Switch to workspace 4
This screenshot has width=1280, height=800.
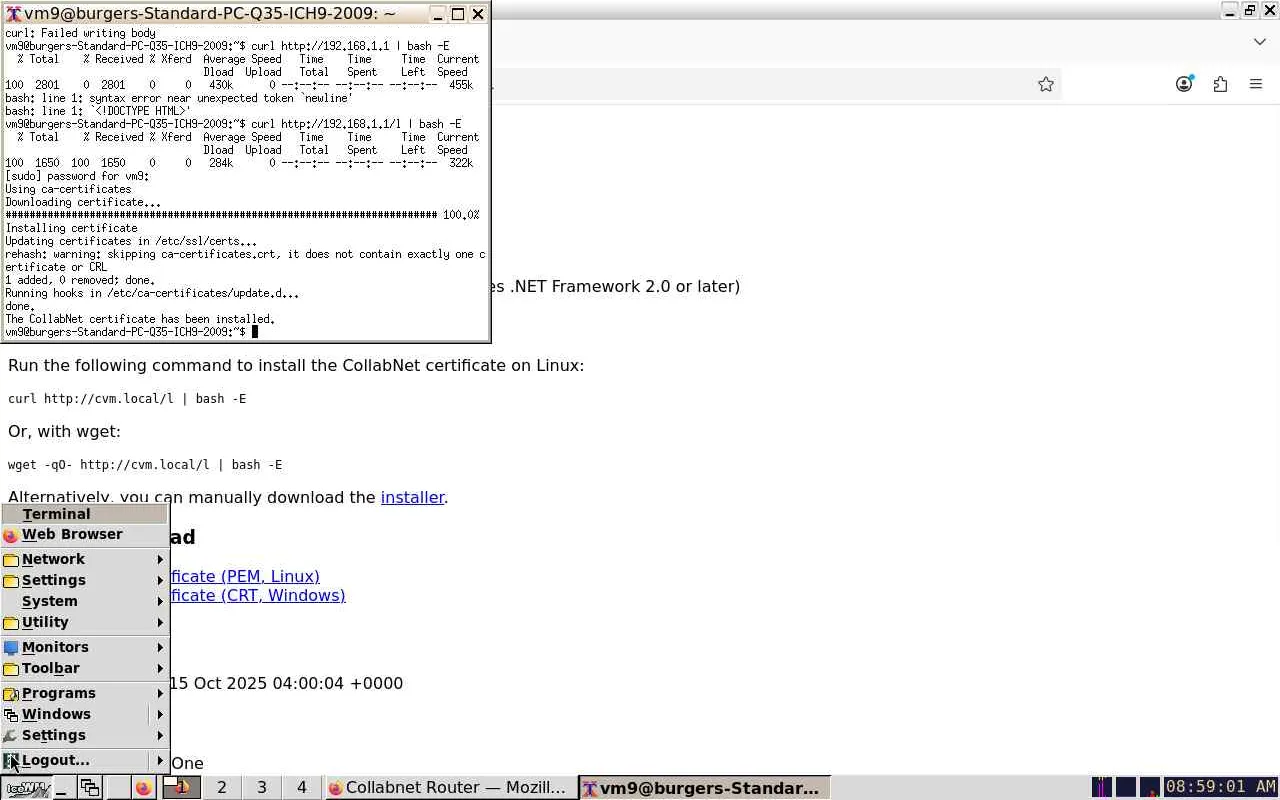pos(302,788)
